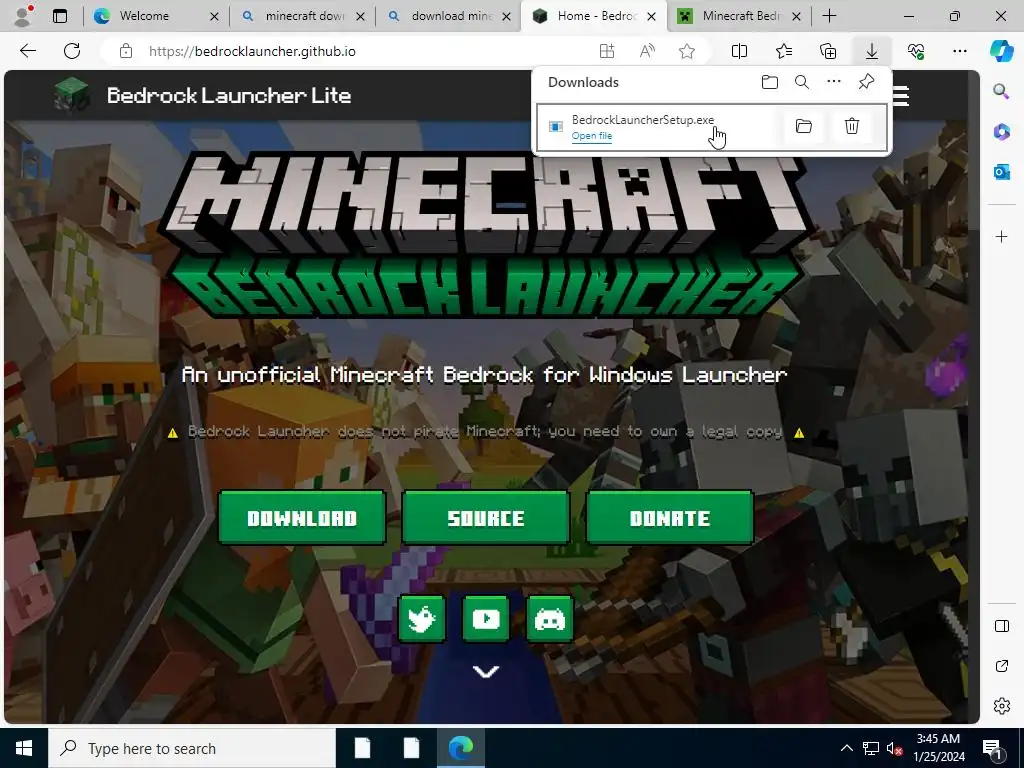Screen dimensions: 1024x768
Task: Open the taskbar clock and date
Action: [x=938, y=748]
